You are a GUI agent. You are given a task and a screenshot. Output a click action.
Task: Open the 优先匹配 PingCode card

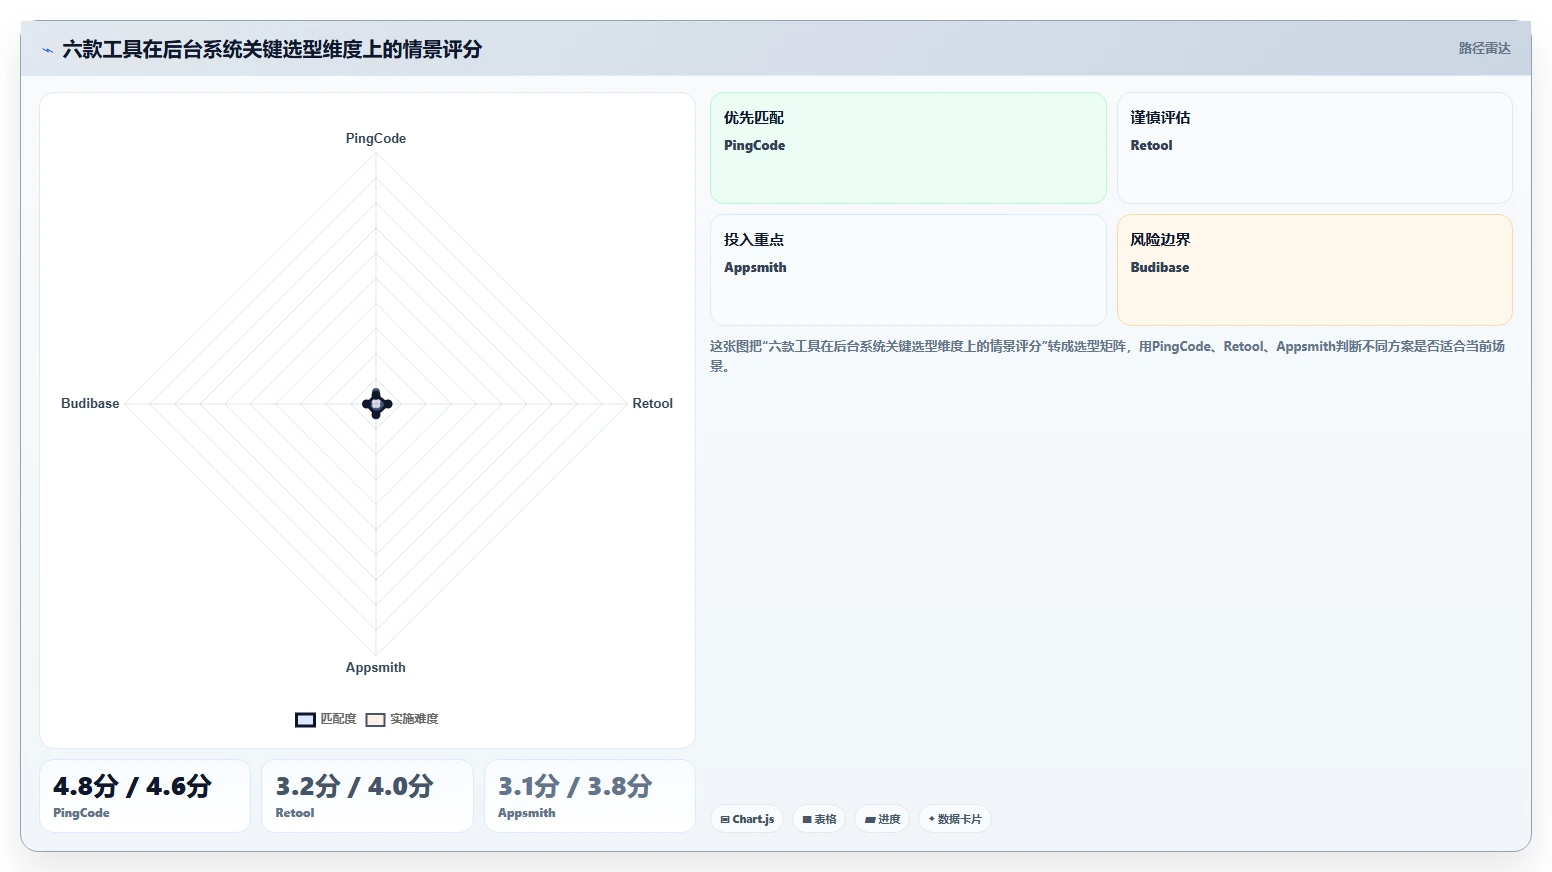[x=908, y=148]
